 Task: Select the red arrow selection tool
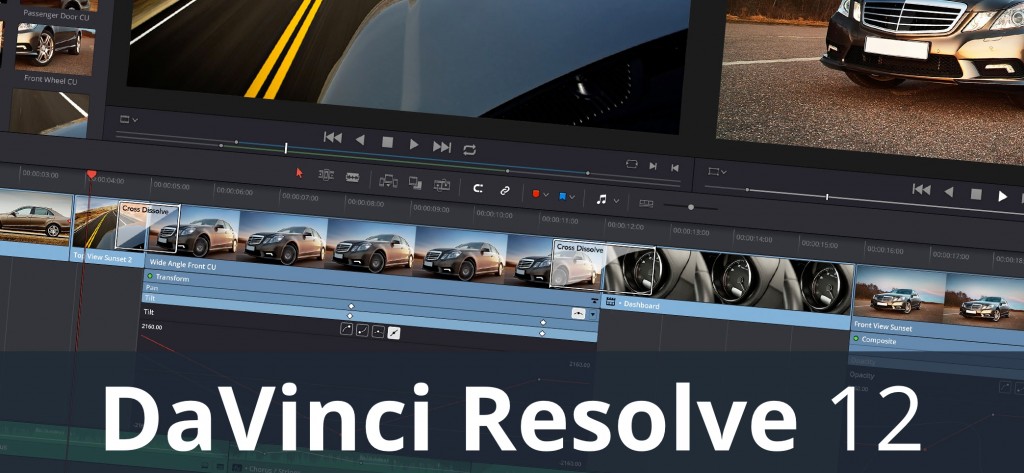pyautogui.click(x=299, y=173)
